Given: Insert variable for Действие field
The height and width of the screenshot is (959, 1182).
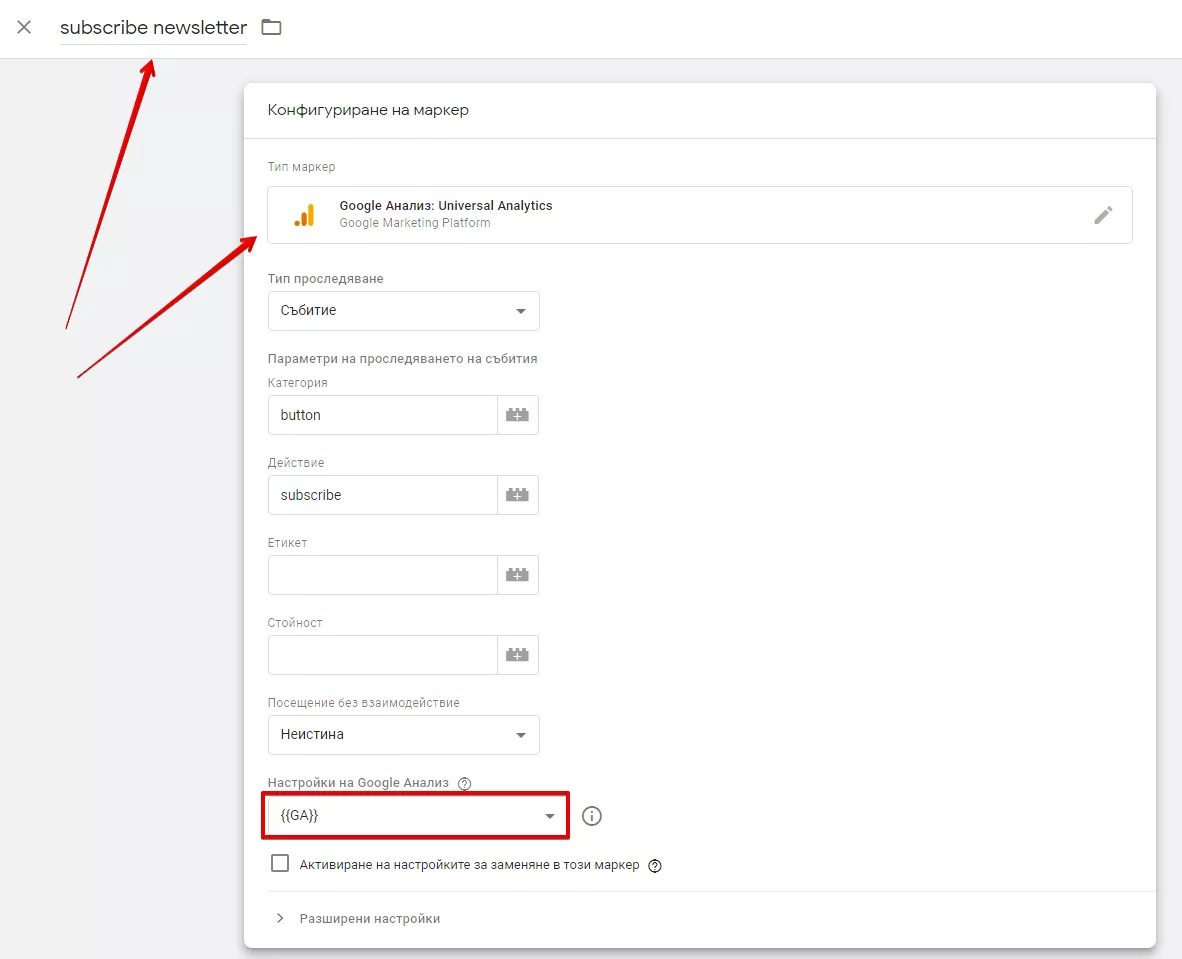Looking at the screenshot, I should click(x=518, y=495).
